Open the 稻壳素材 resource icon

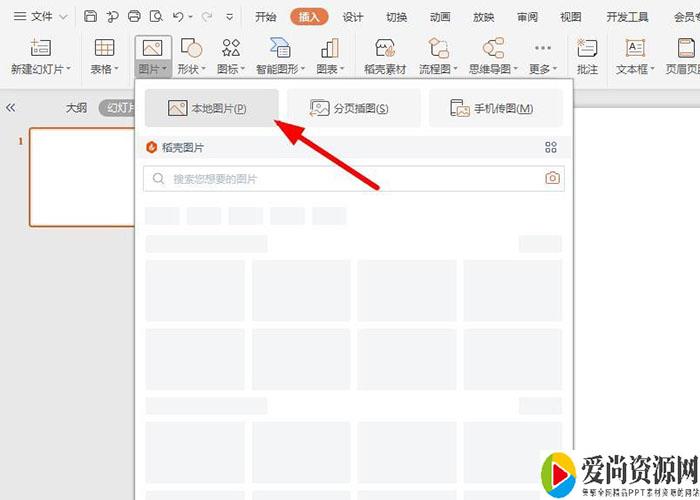[x=383, y=48]
